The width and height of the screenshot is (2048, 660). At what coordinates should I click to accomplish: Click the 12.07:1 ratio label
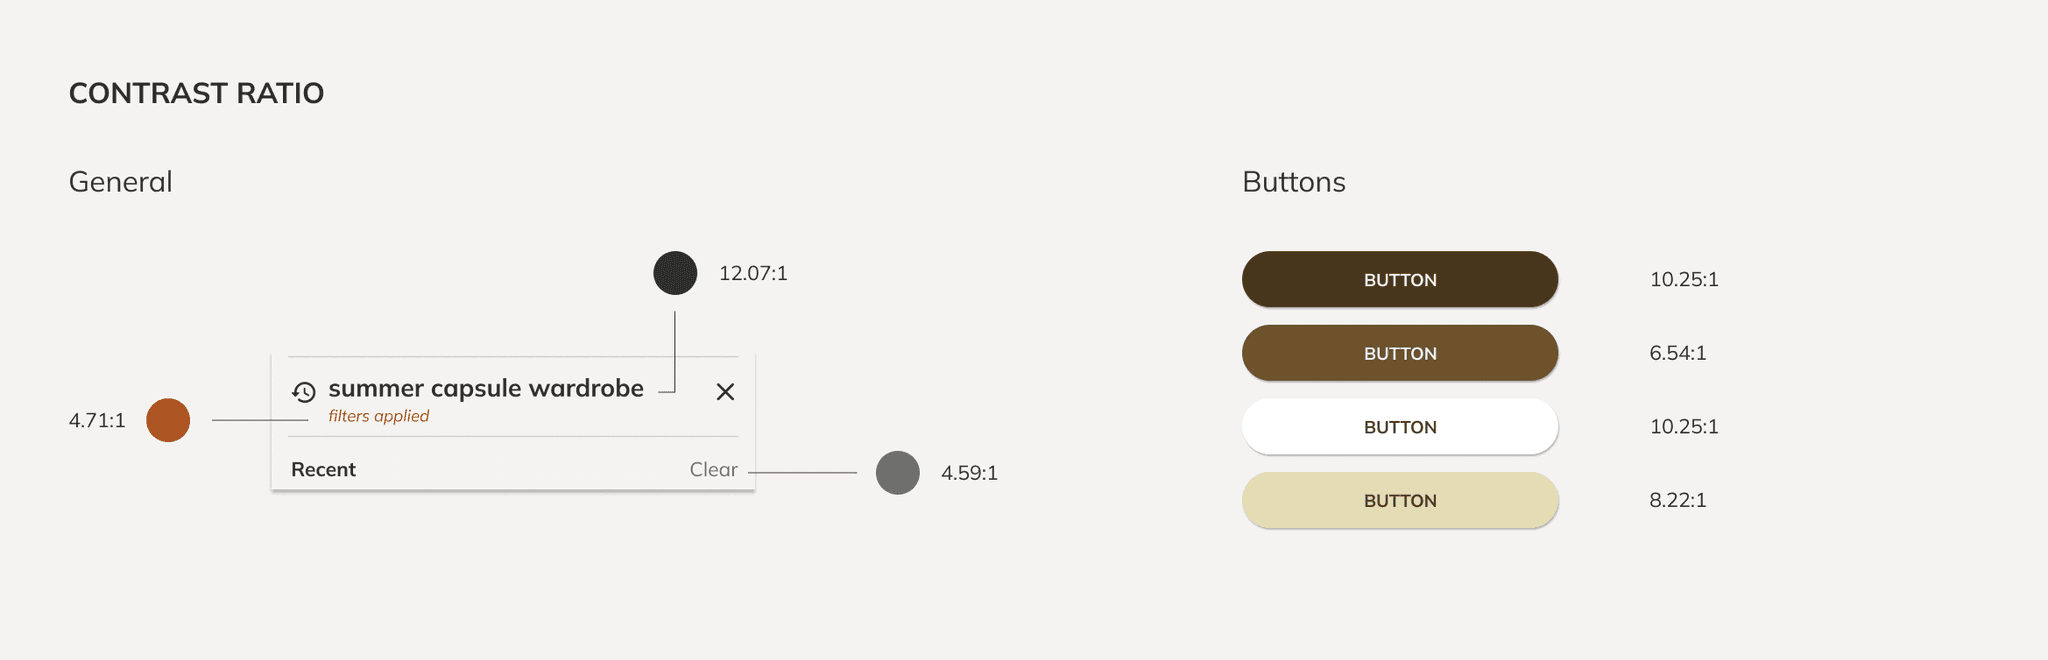(753, 273)
